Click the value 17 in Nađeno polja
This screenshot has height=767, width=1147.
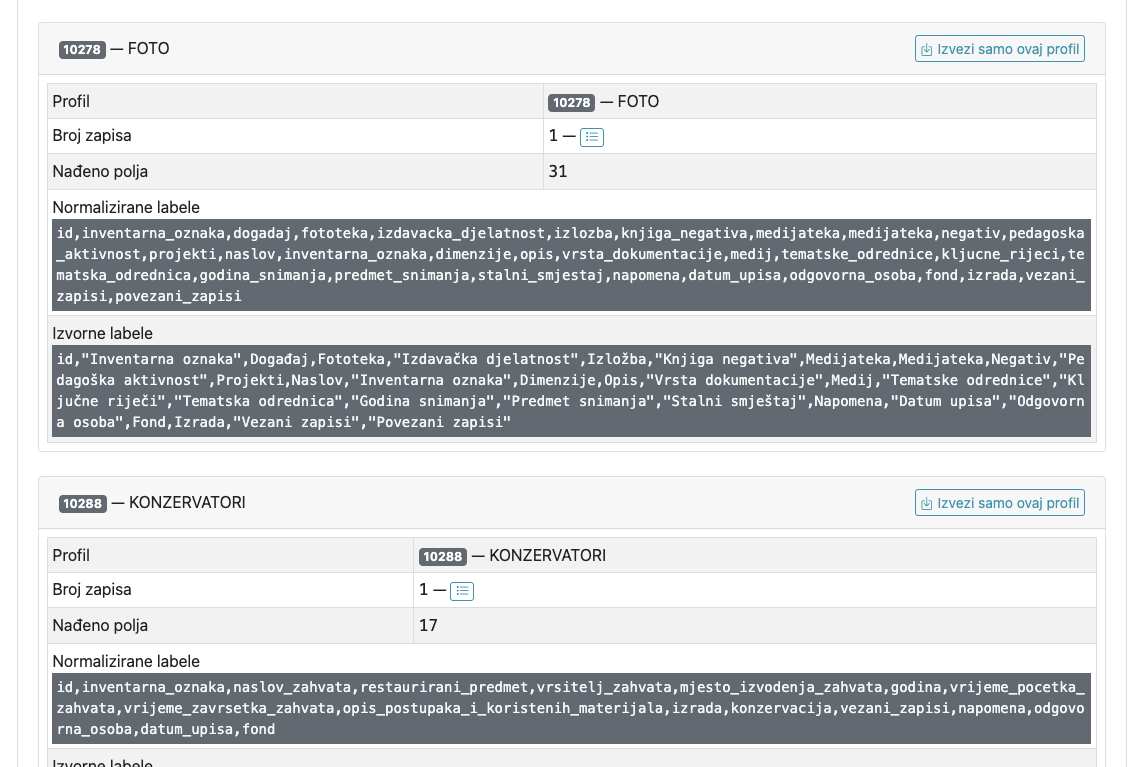[428, 626]
